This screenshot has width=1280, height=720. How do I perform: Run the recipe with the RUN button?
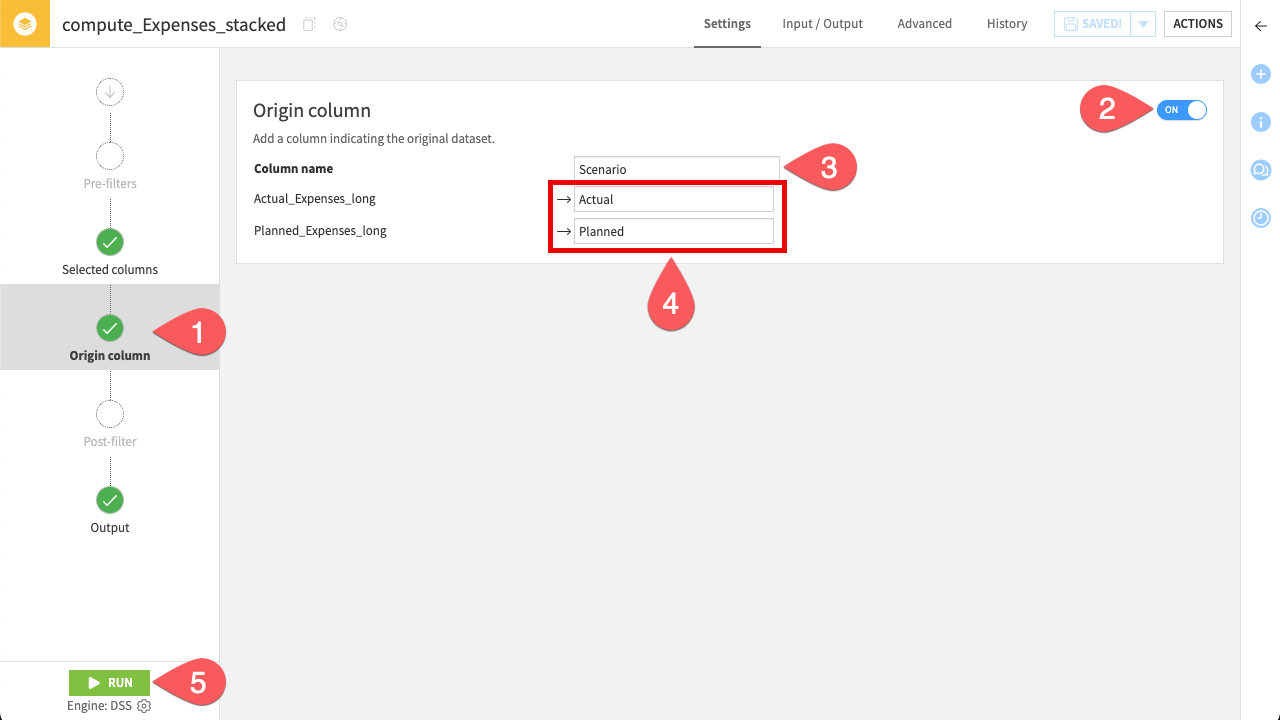(109, 682)
